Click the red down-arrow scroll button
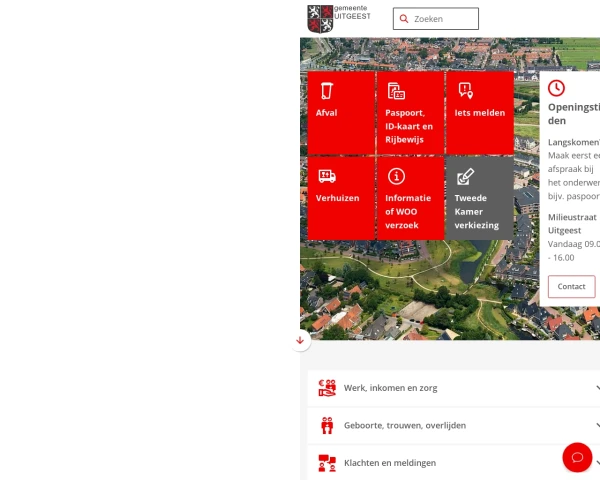The width and height of the screenshot is (600, 480). tap(300, 340)
